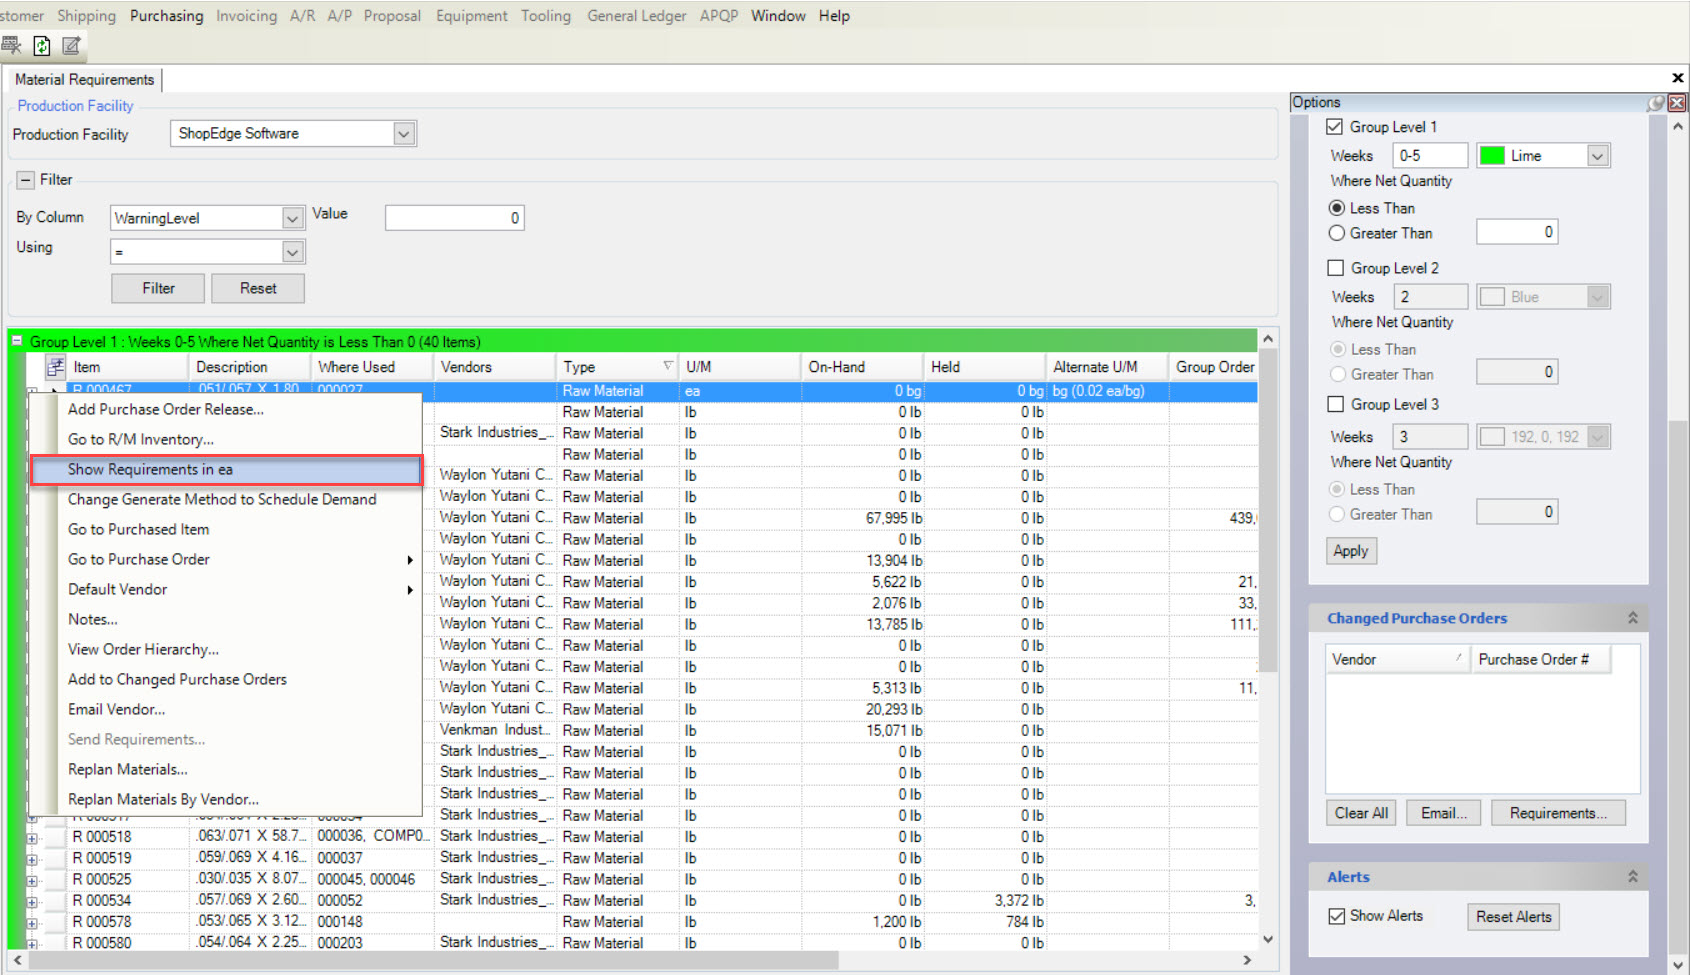Collapse the Alerts section chevron
Viewport: 1690px width, 975px height.
[1632, 876]
